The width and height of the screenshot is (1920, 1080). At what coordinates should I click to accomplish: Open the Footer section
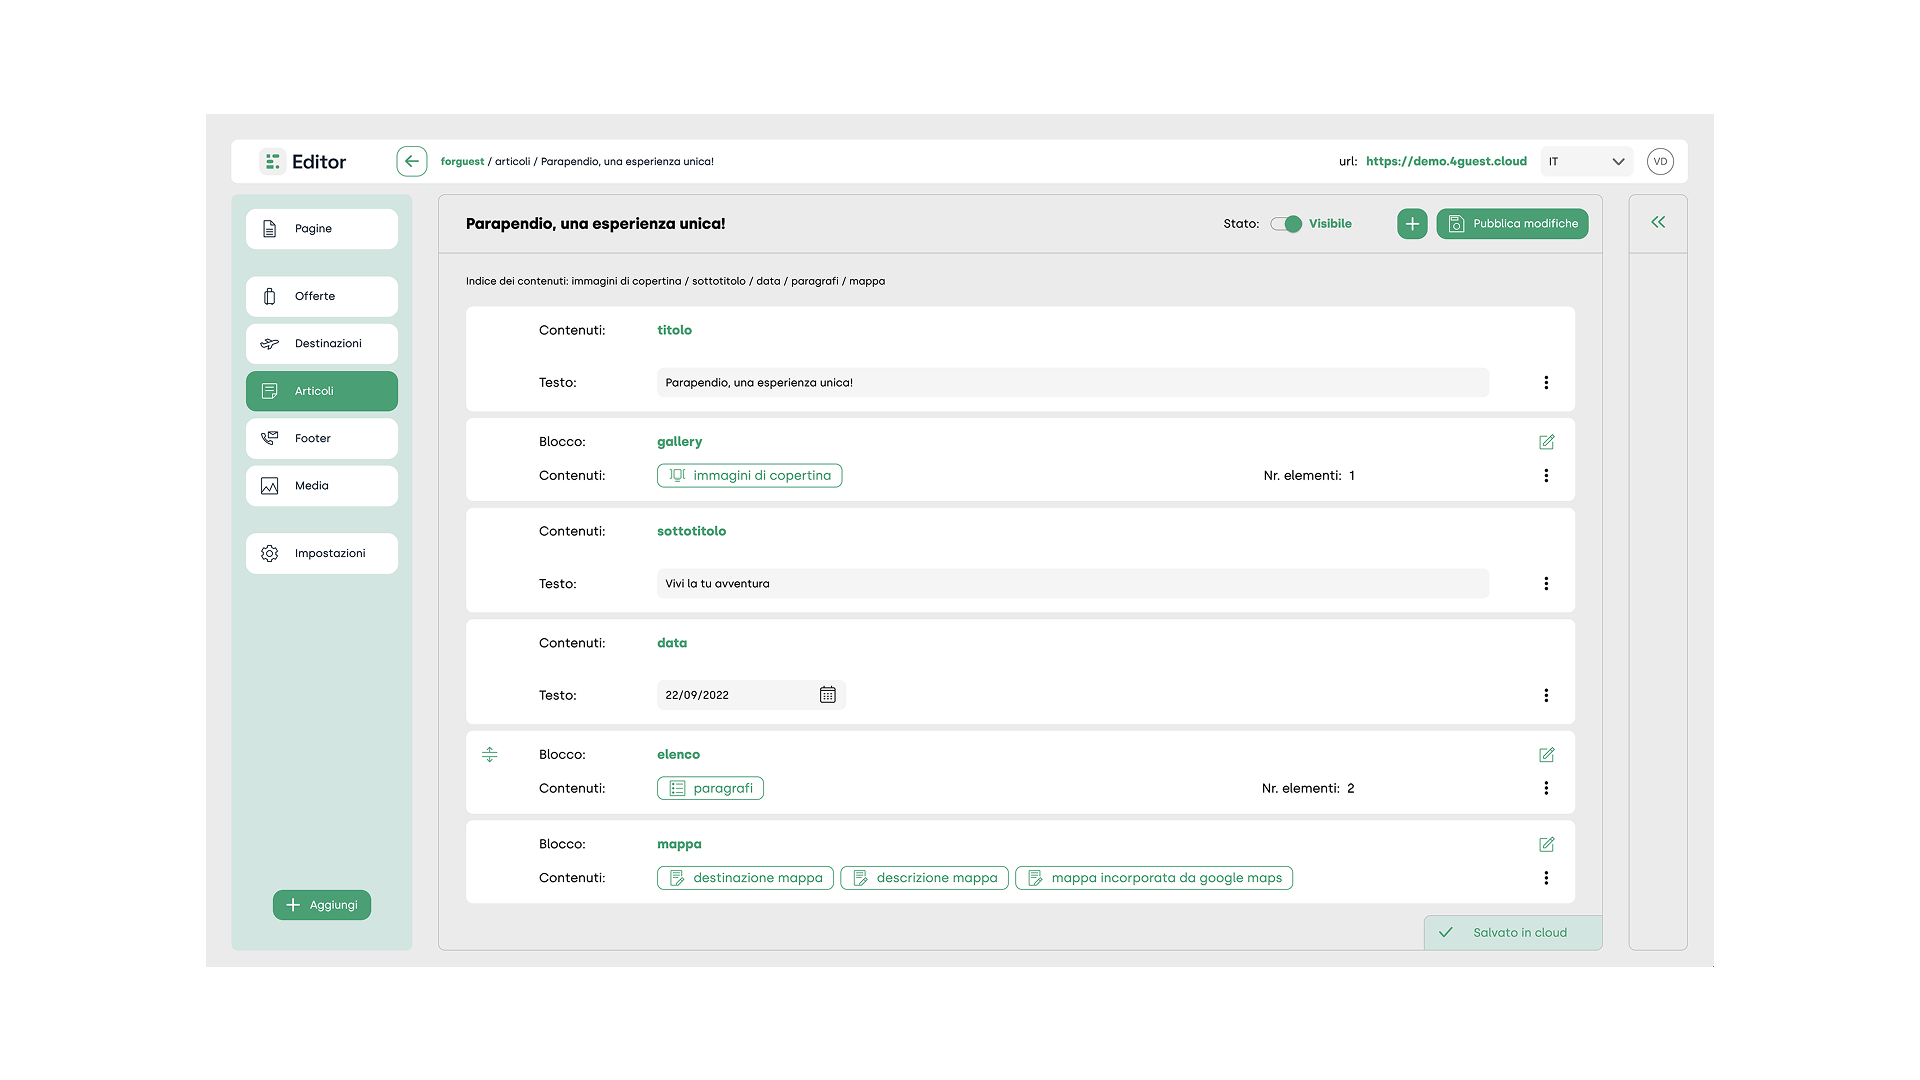pos(322,439)
